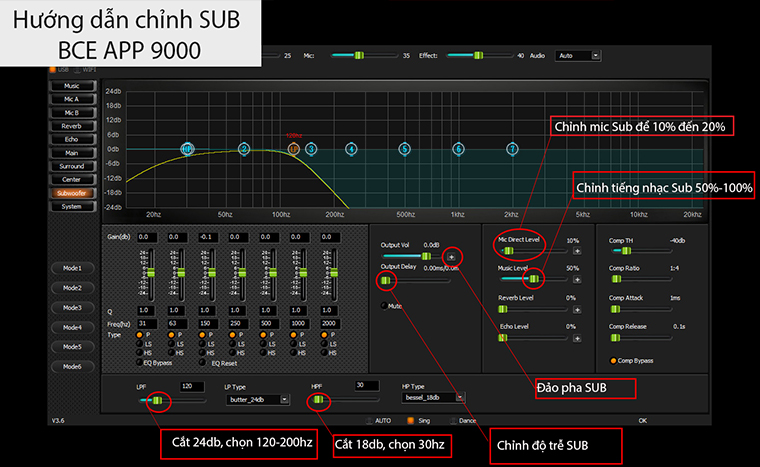Set the 63 Hz band type to HS

point(171,353)
